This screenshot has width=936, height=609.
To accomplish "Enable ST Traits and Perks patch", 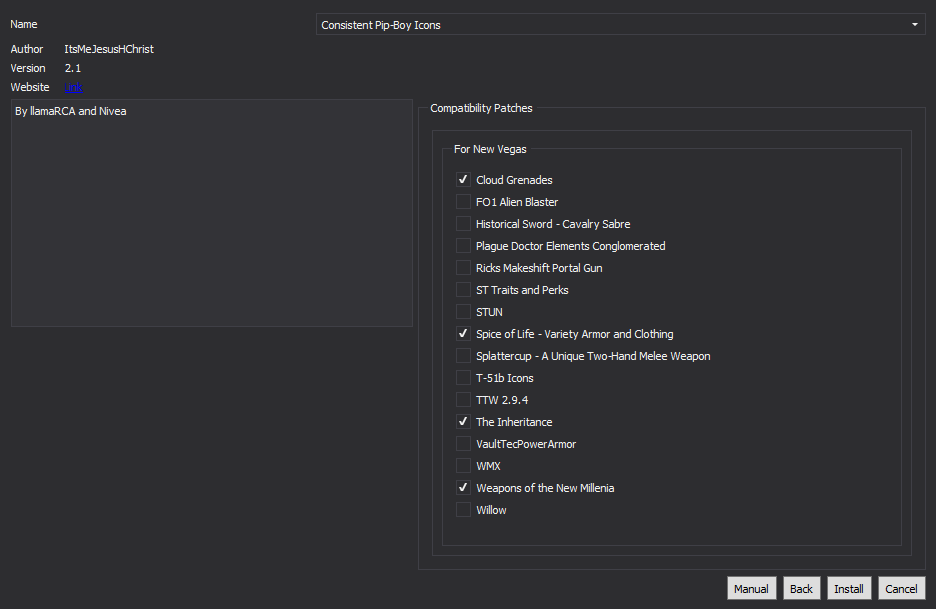I will (463, 290).
